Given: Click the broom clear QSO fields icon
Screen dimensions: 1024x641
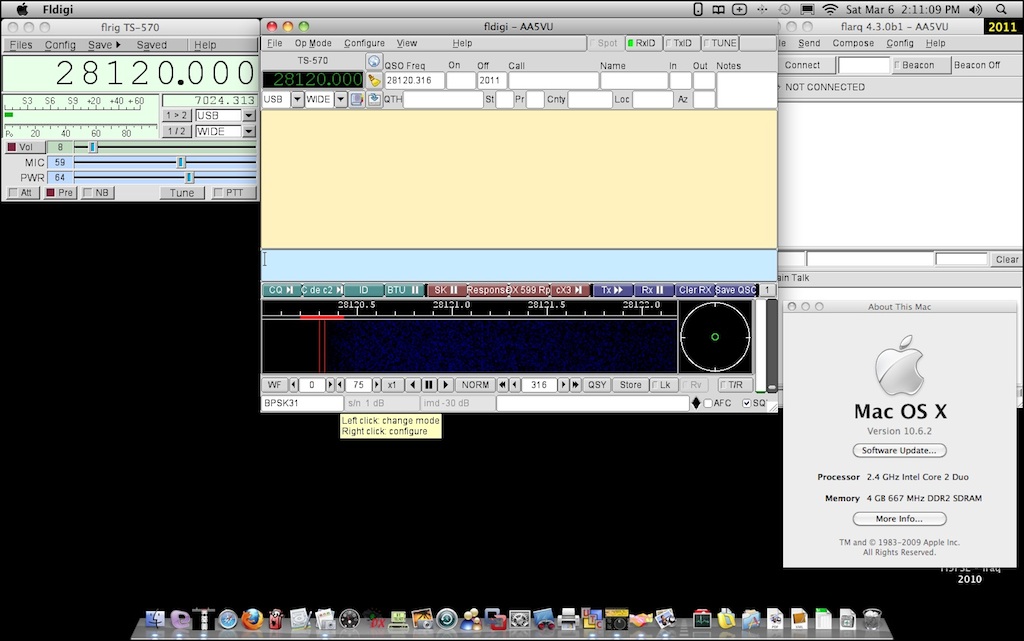Looking at the screenshot, I should 374,80.
